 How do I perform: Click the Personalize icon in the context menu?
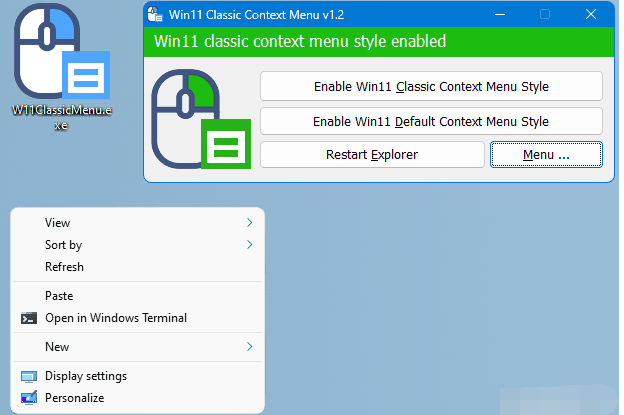[29, 398]
